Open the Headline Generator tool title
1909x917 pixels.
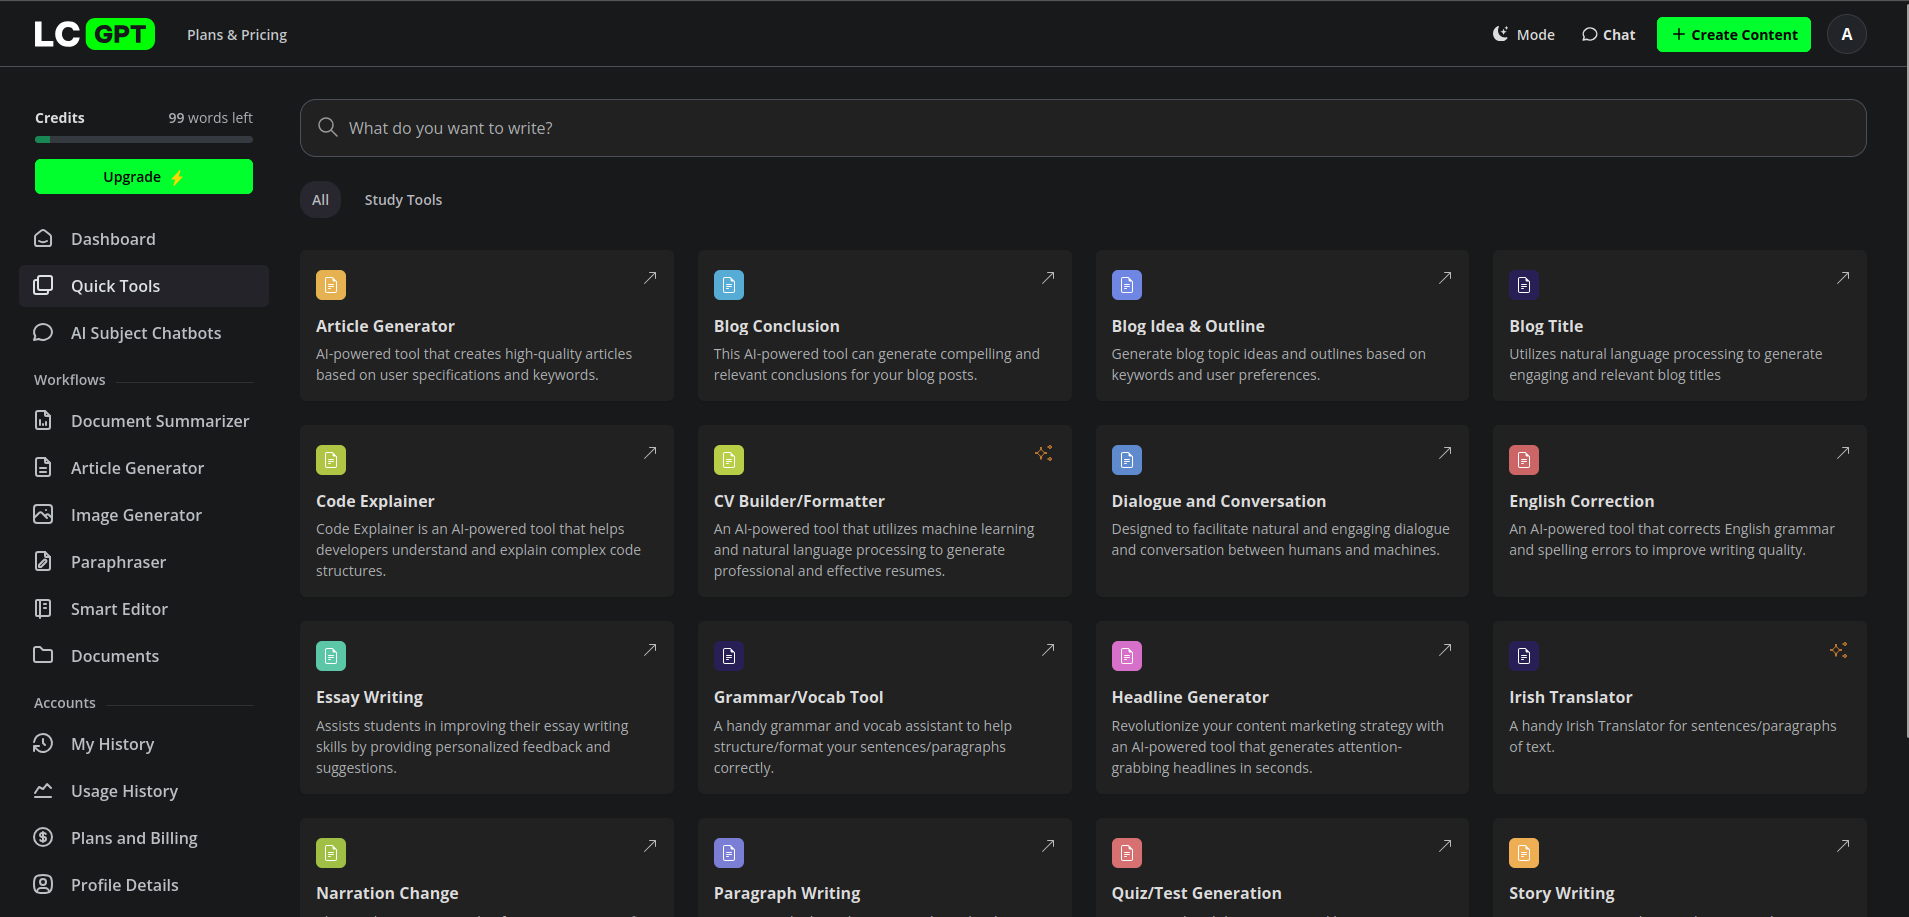click(x=1190, y=697)
